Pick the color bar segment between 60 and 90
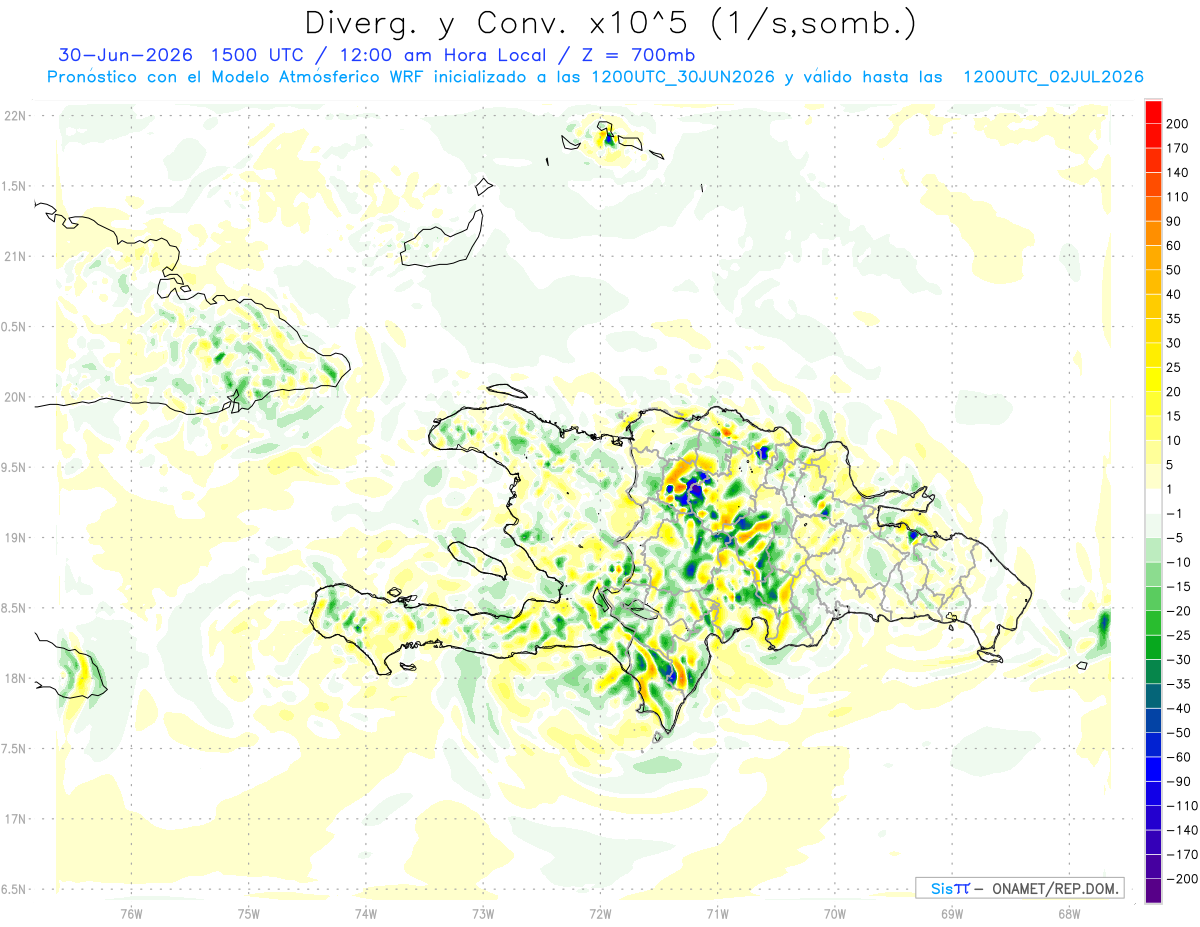 (x=1153, y=233)
